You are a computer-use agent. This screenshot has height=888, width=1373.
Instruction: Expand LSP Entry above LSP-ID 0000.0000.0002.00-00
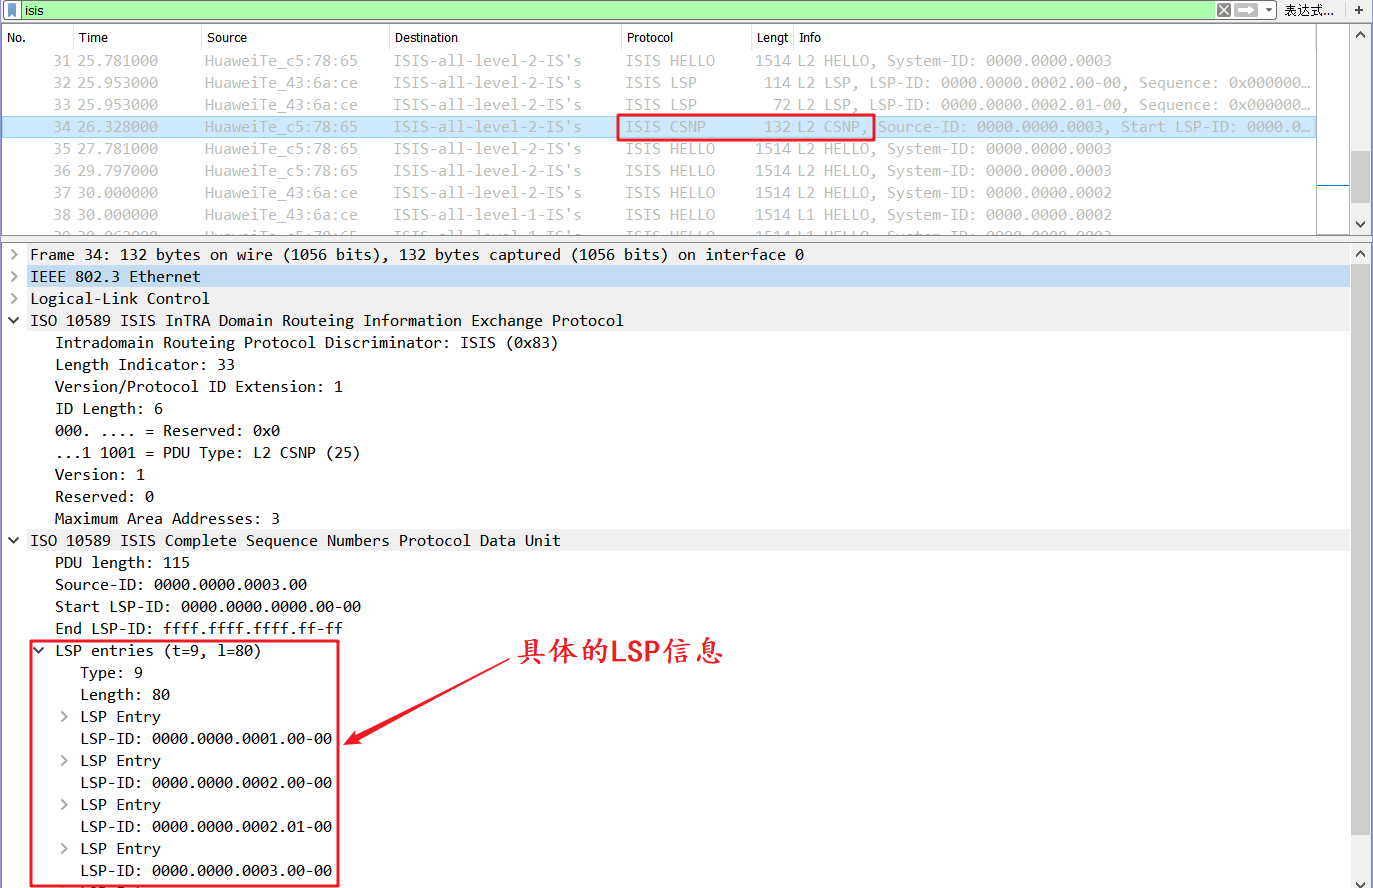coord(64,761)
